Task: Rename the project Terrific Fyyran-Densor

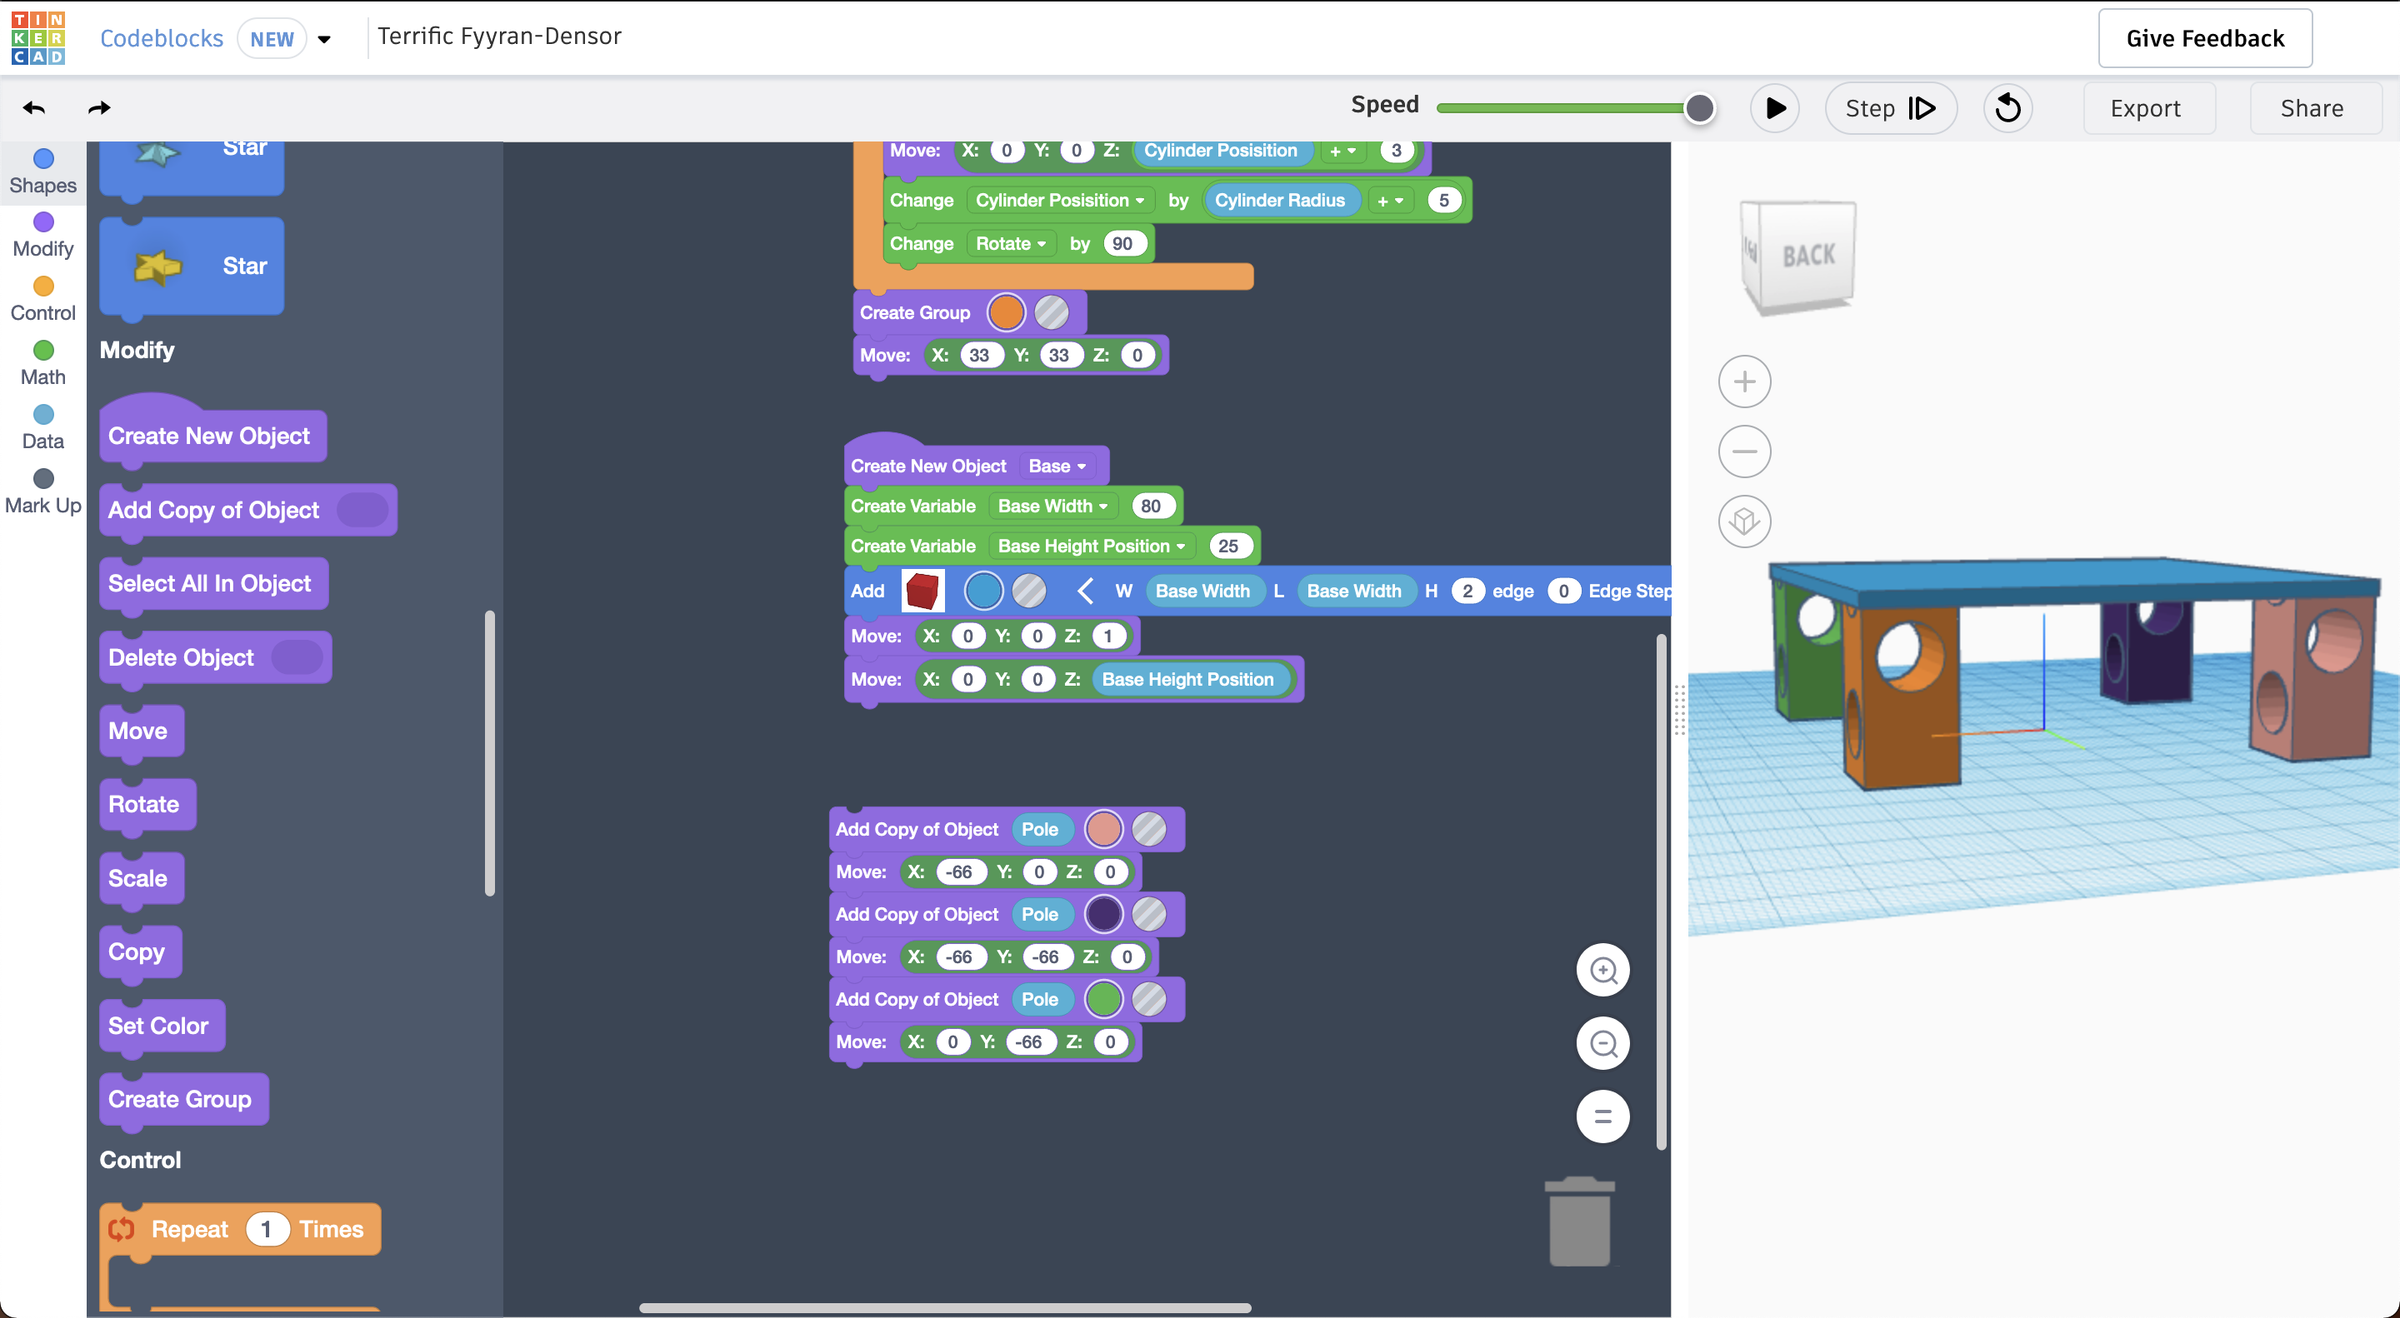Action: point(498,36)
